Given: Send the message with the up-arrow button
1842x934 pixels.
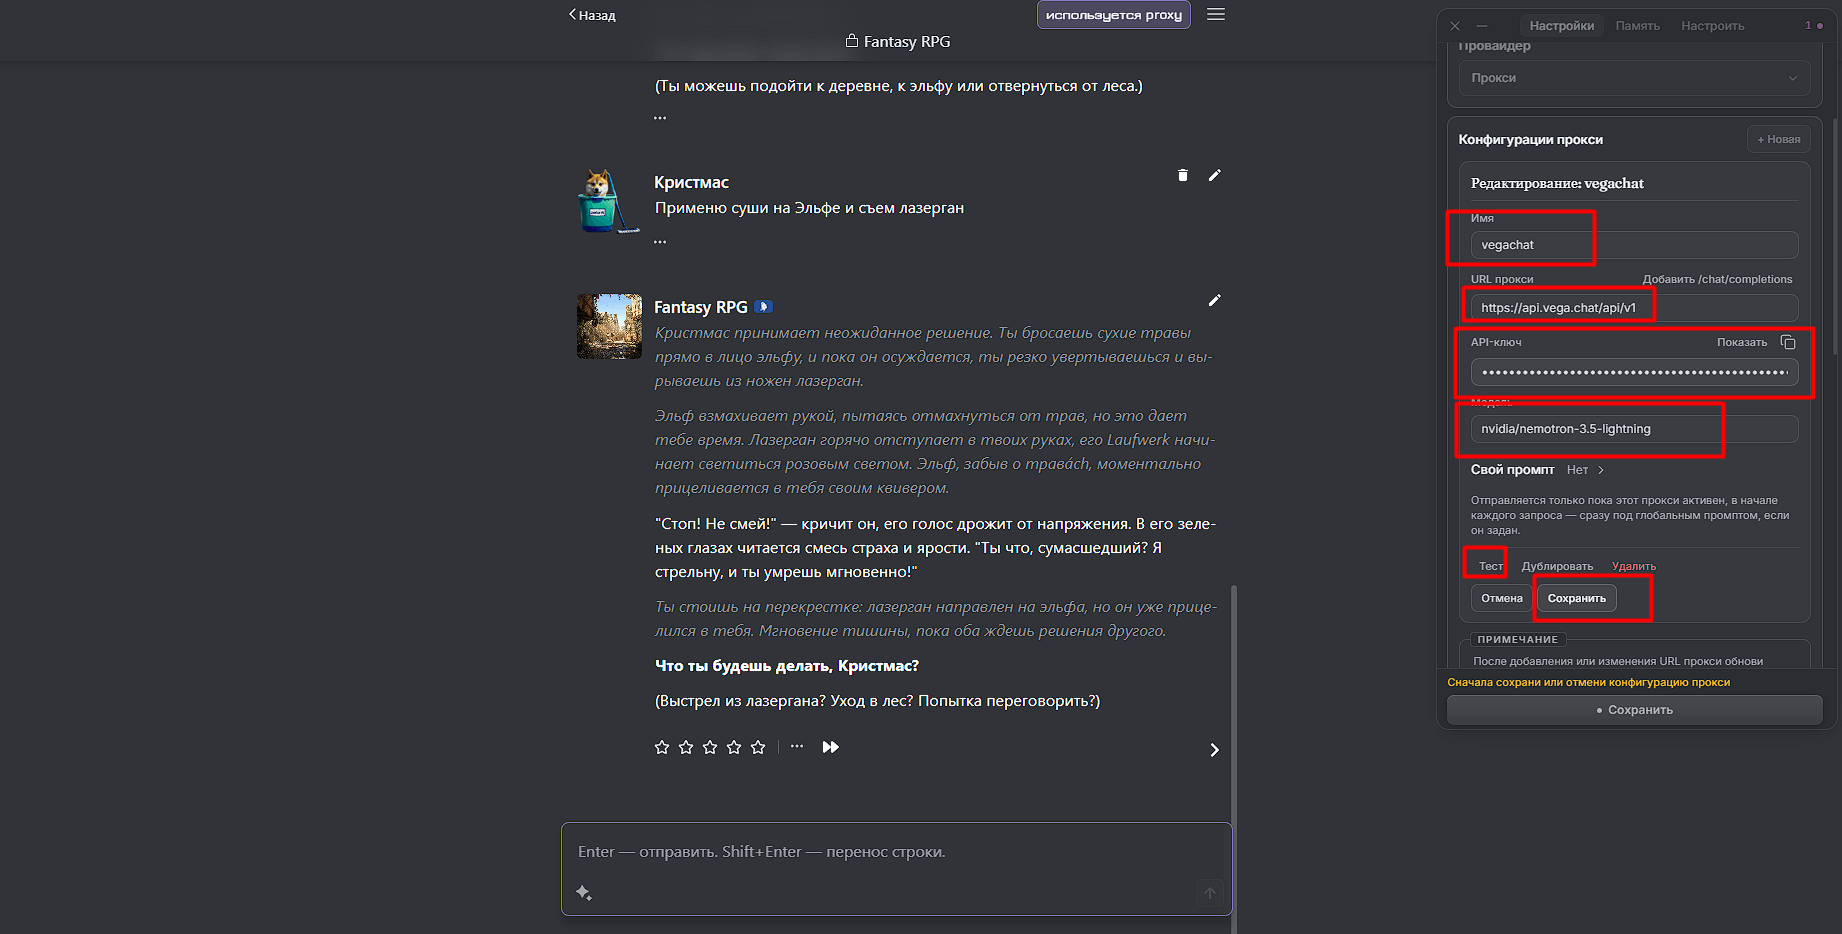Looking at the screenshot, I should point(1210,893).
